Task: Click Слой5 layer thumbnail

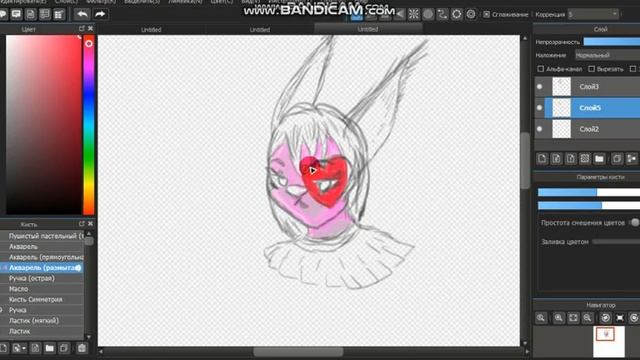Action: pos(561,108)
